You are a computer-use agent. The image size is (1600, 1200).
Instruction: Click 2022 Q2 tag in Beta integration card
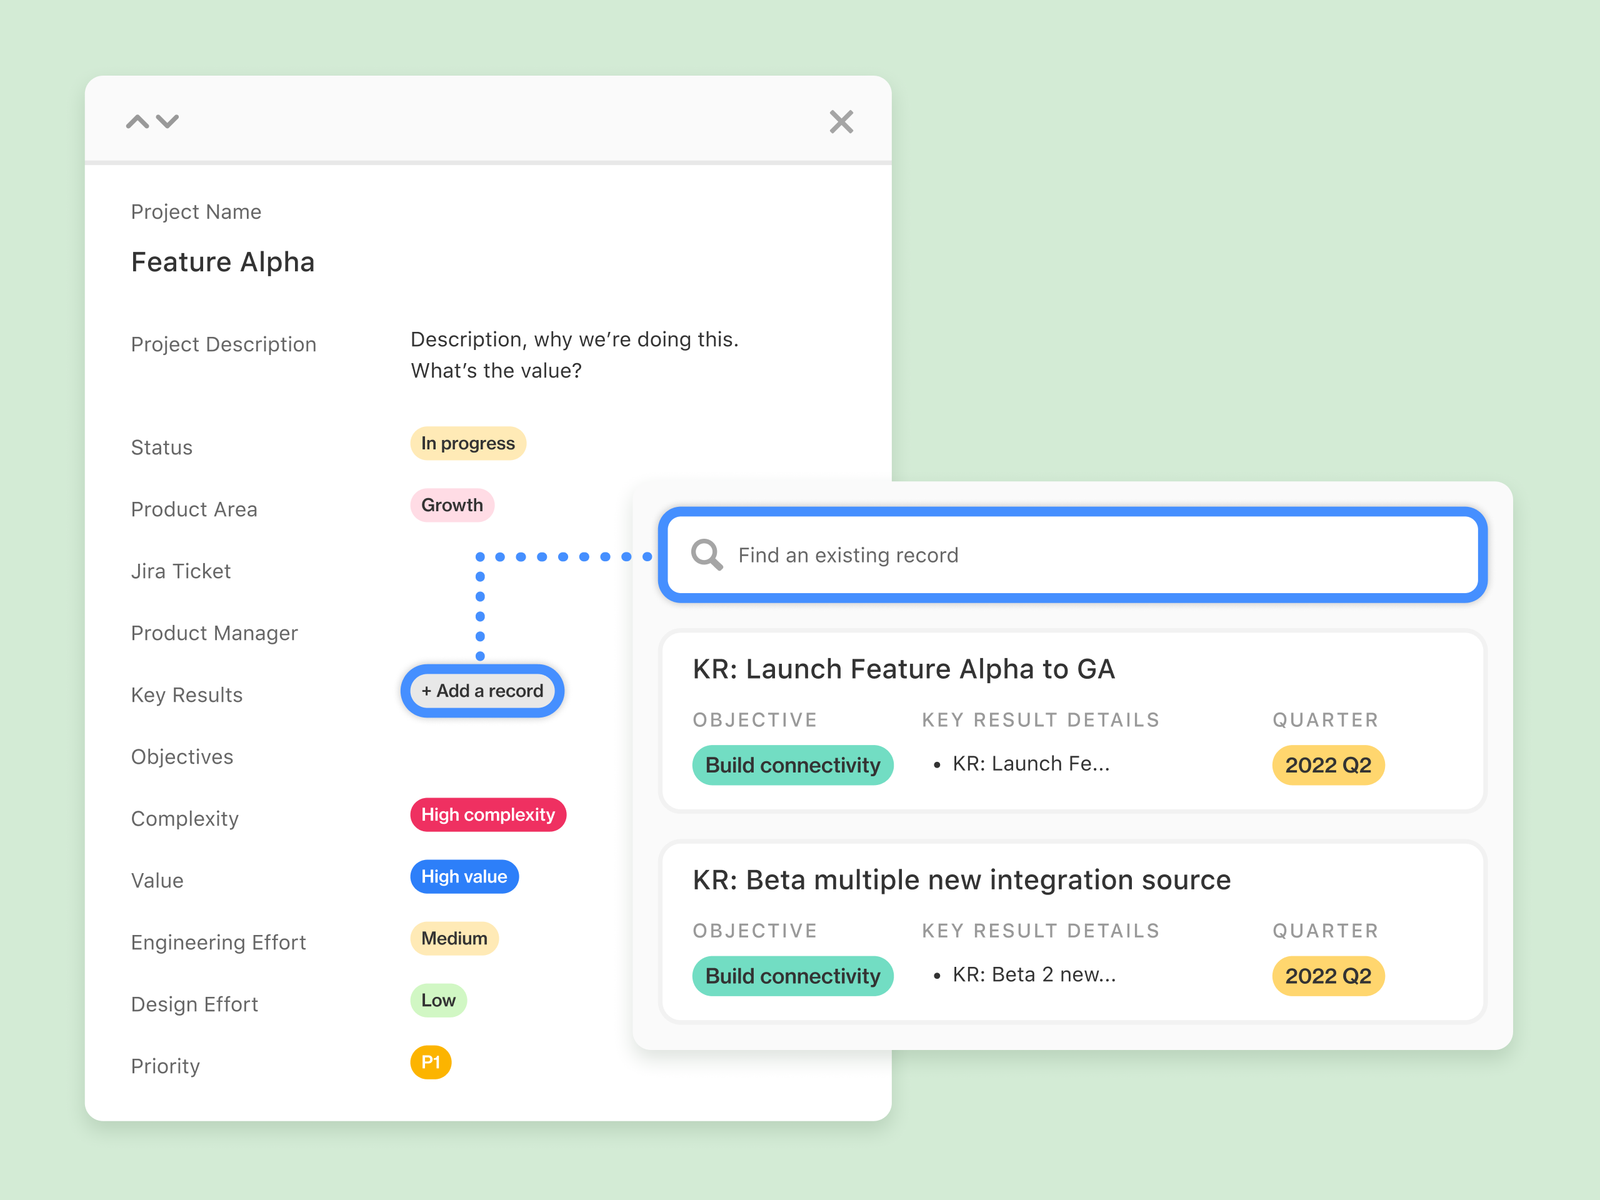coord(1328,976)
